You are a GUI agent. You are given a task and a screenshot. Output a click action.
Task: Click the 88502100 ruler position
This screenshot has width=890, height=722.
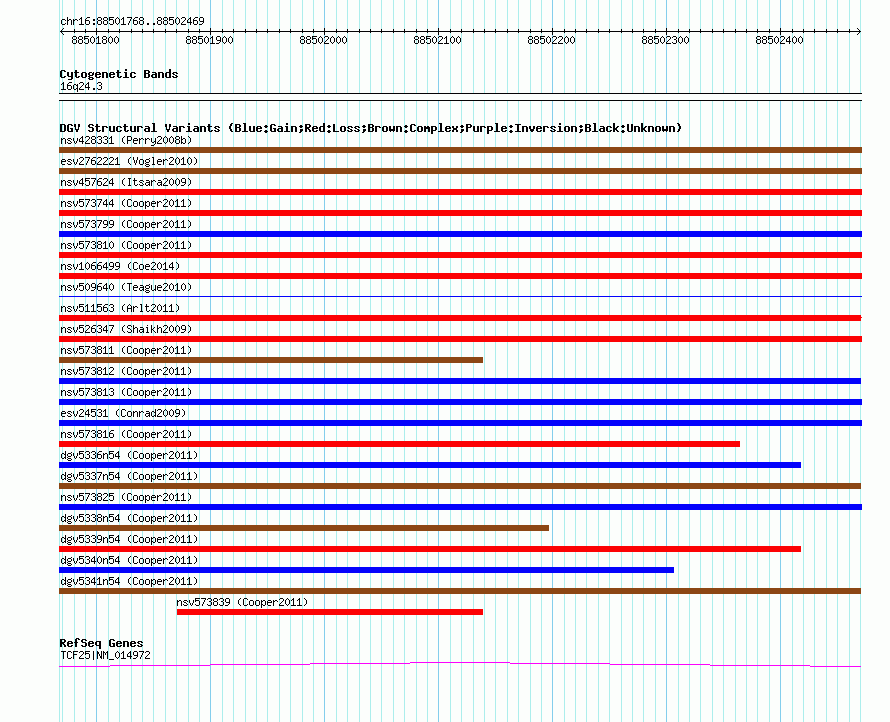[438, 40]
